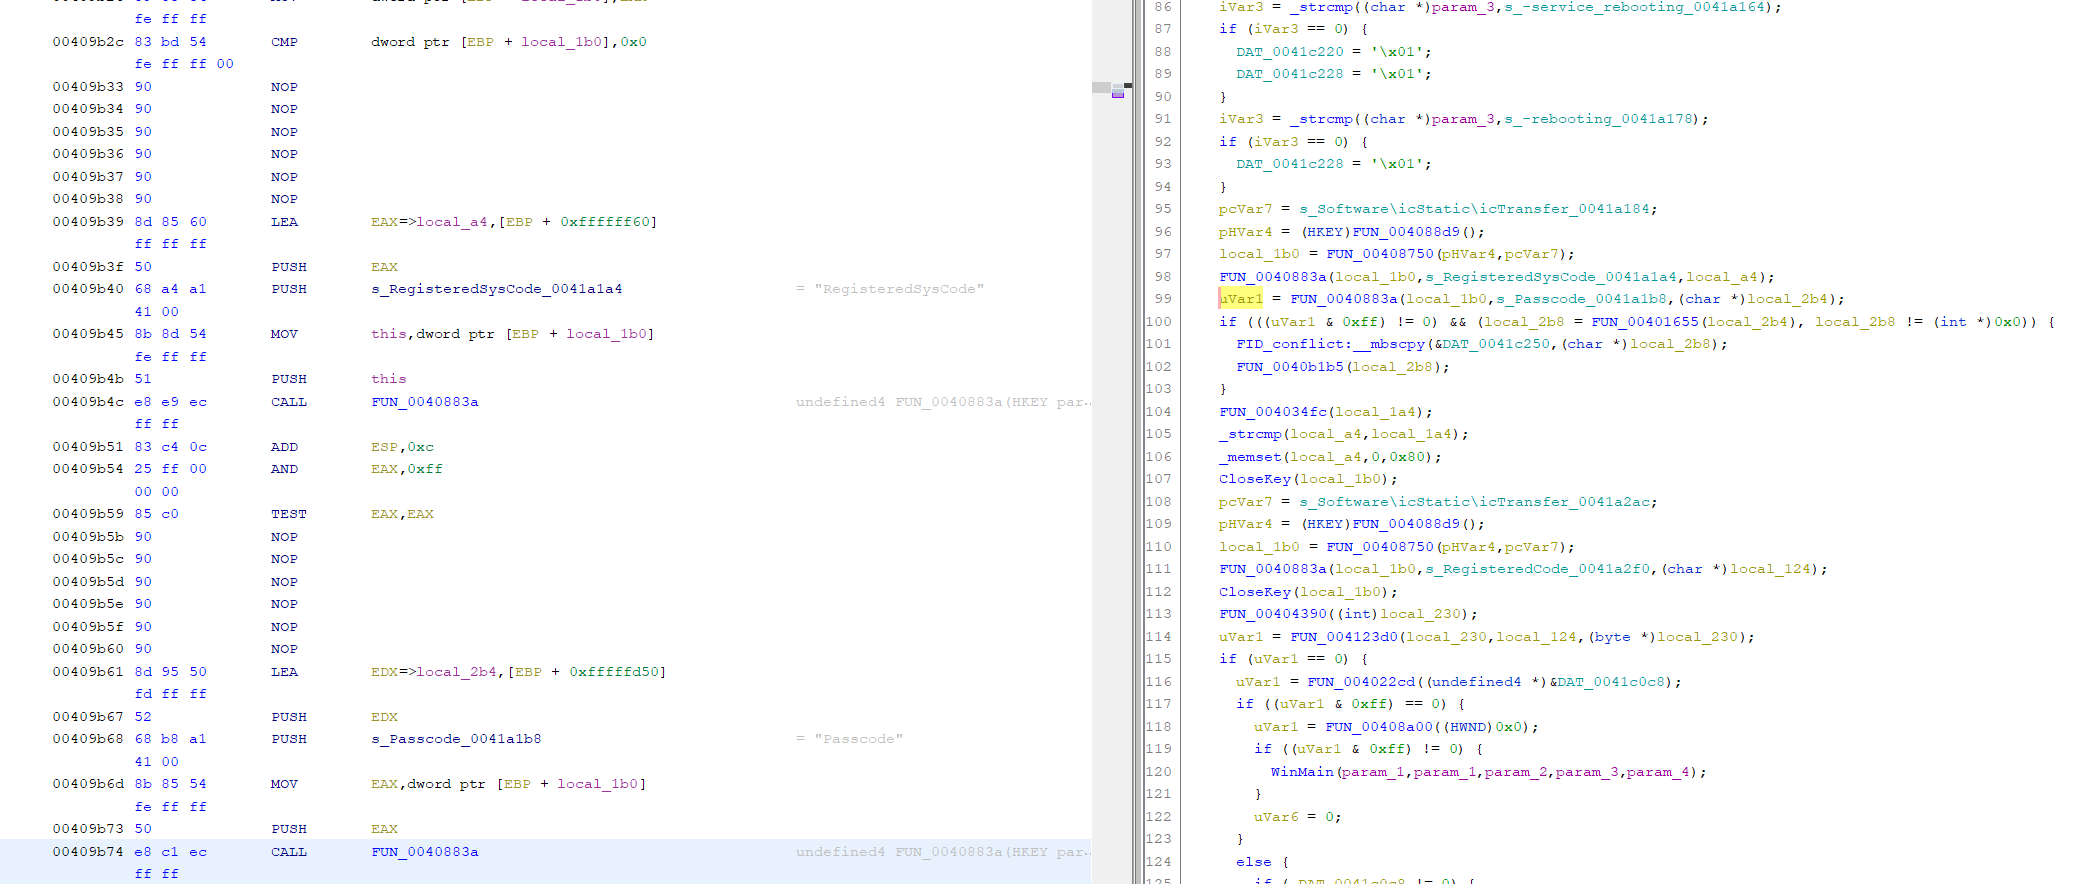
Task: Click the address 00409b2c in listing
Action: pyautogui.click(x=88, y=42)
